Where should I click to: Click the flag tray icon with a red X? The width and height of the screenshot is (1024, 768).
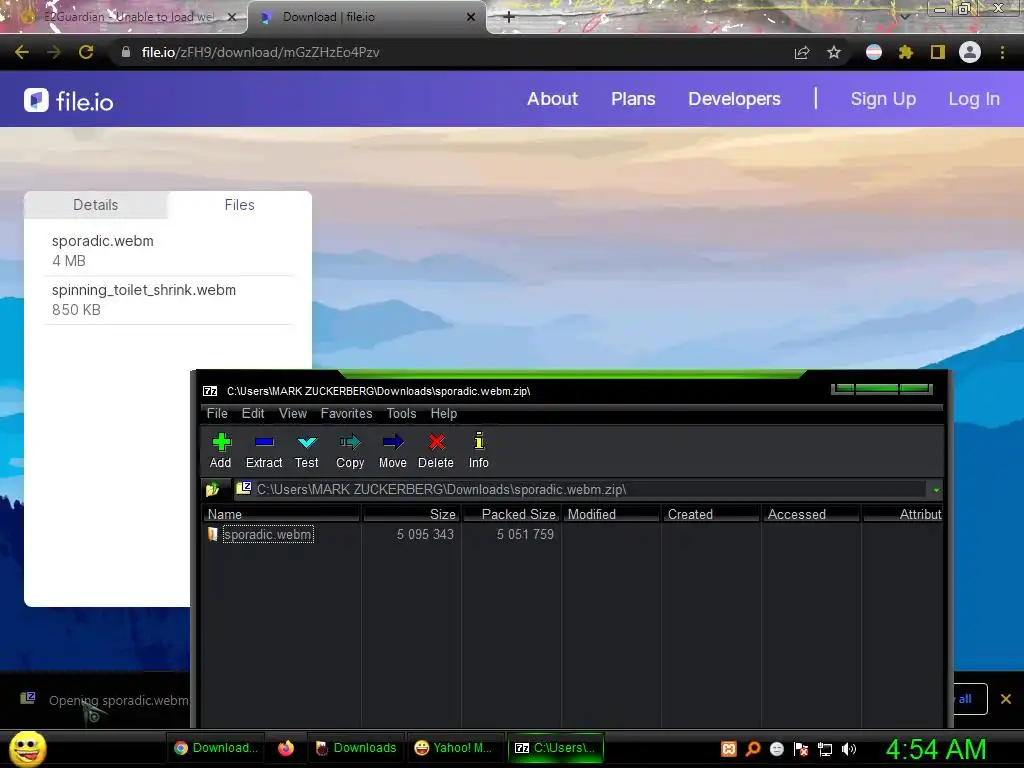pyautogui.click(x=801, y=749)
